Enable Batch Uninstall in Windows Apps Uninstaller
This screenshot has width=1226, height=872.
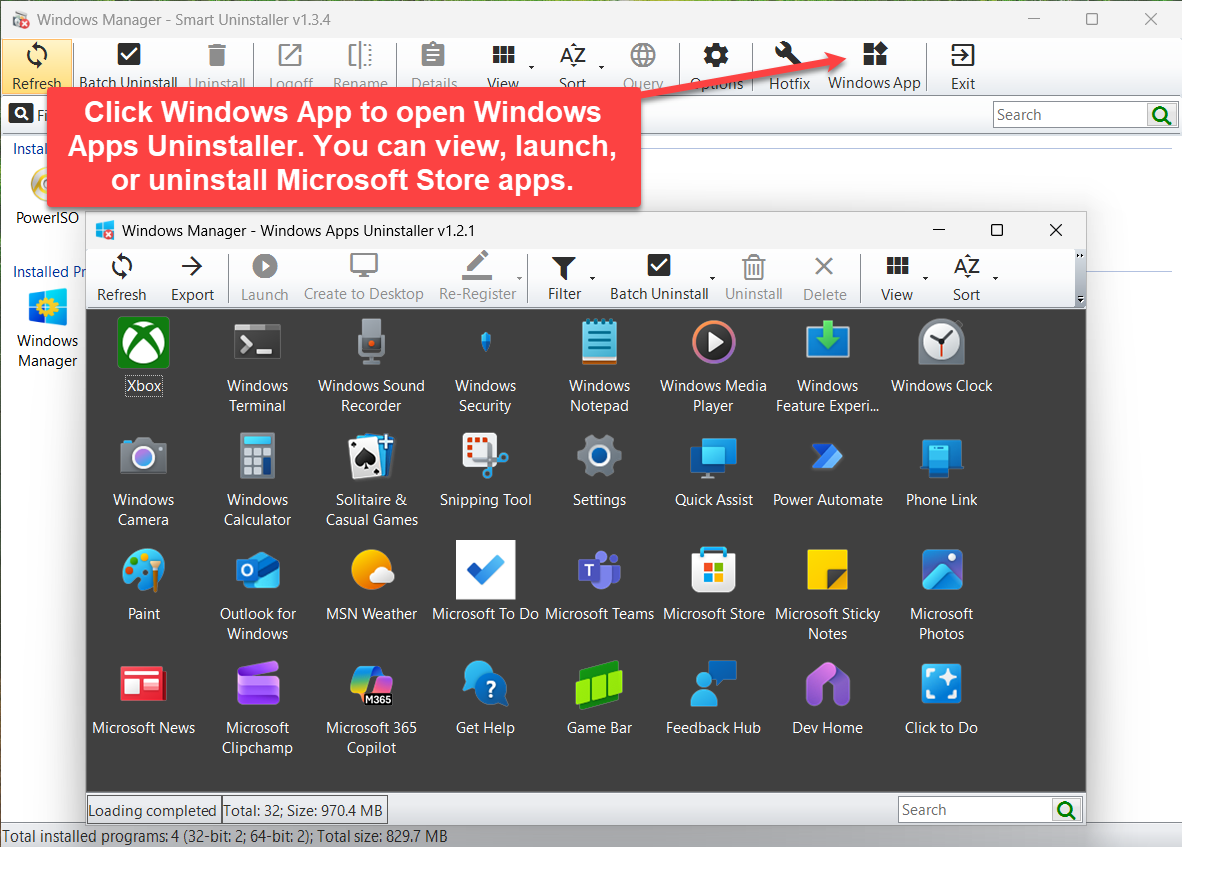[x=659, y=278]
